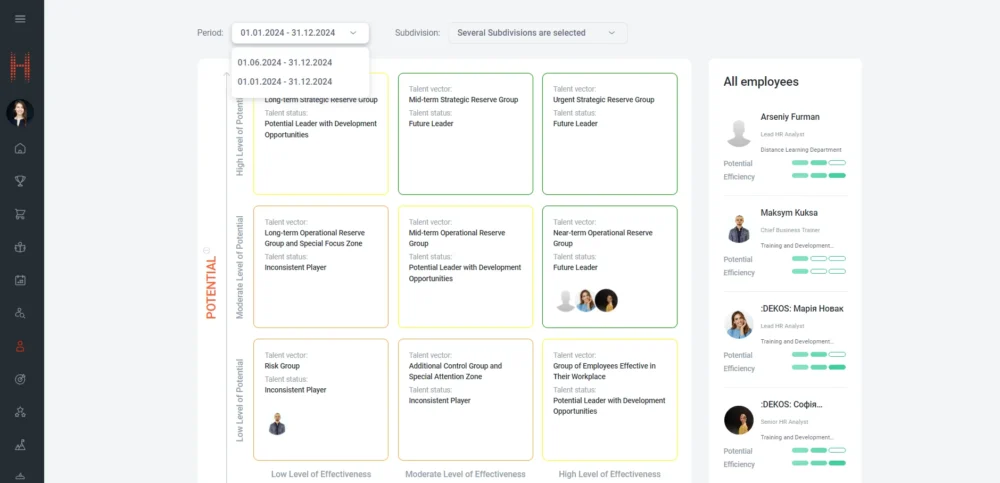Open the trophy achievements icon

pos(21,181)
